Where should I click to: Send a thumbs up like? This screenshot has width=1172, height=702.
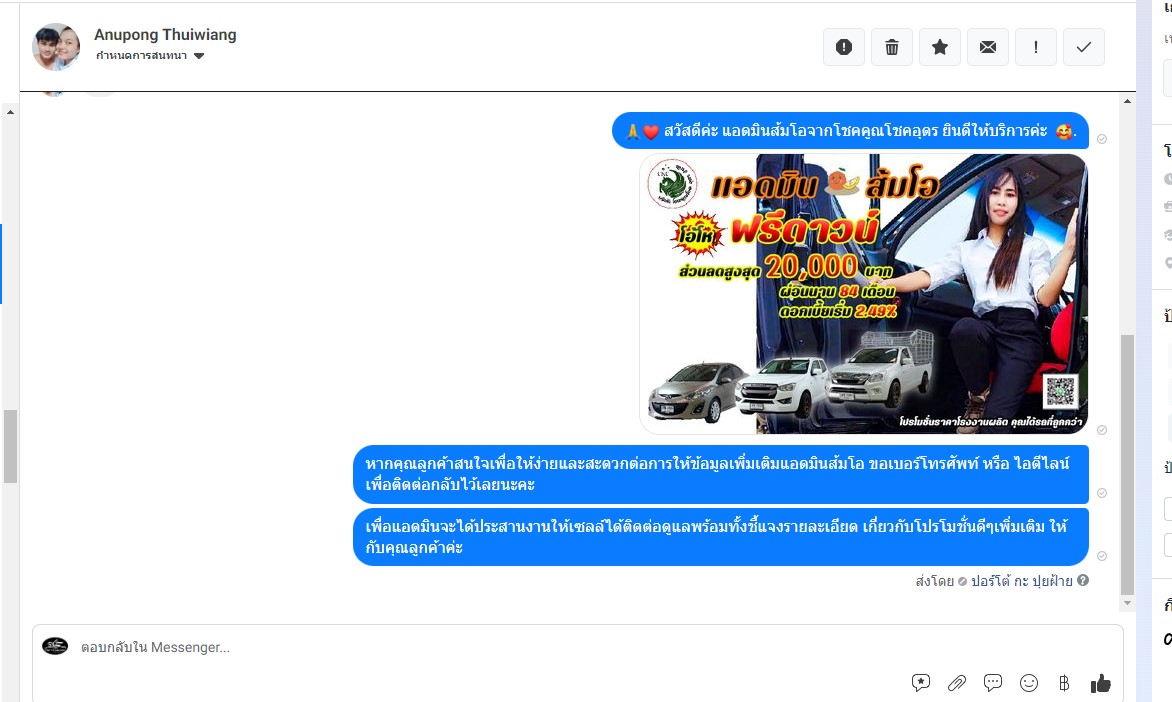click(x=1101, y=683)
